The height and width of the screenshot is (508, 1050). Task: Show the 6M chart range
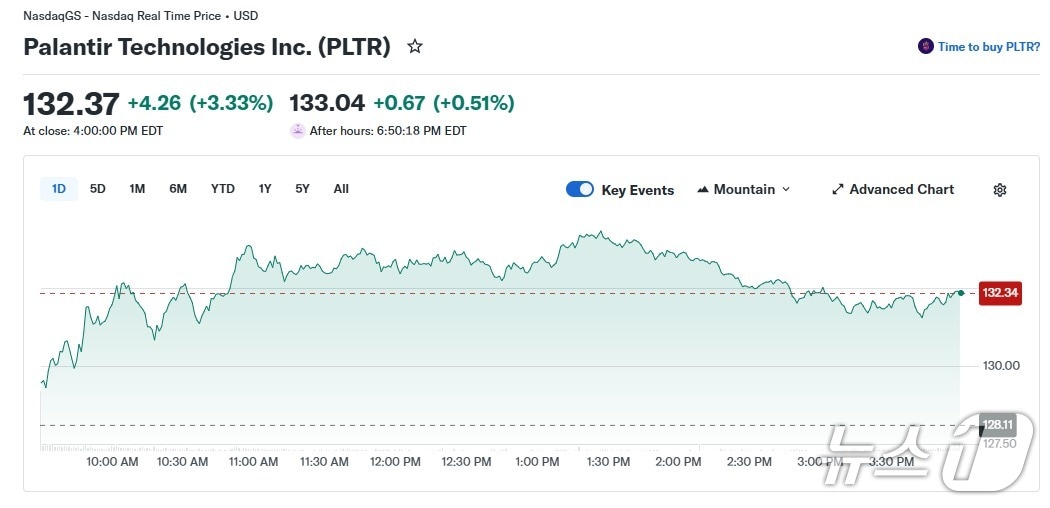pyautogui.click(x=178, y=189)
